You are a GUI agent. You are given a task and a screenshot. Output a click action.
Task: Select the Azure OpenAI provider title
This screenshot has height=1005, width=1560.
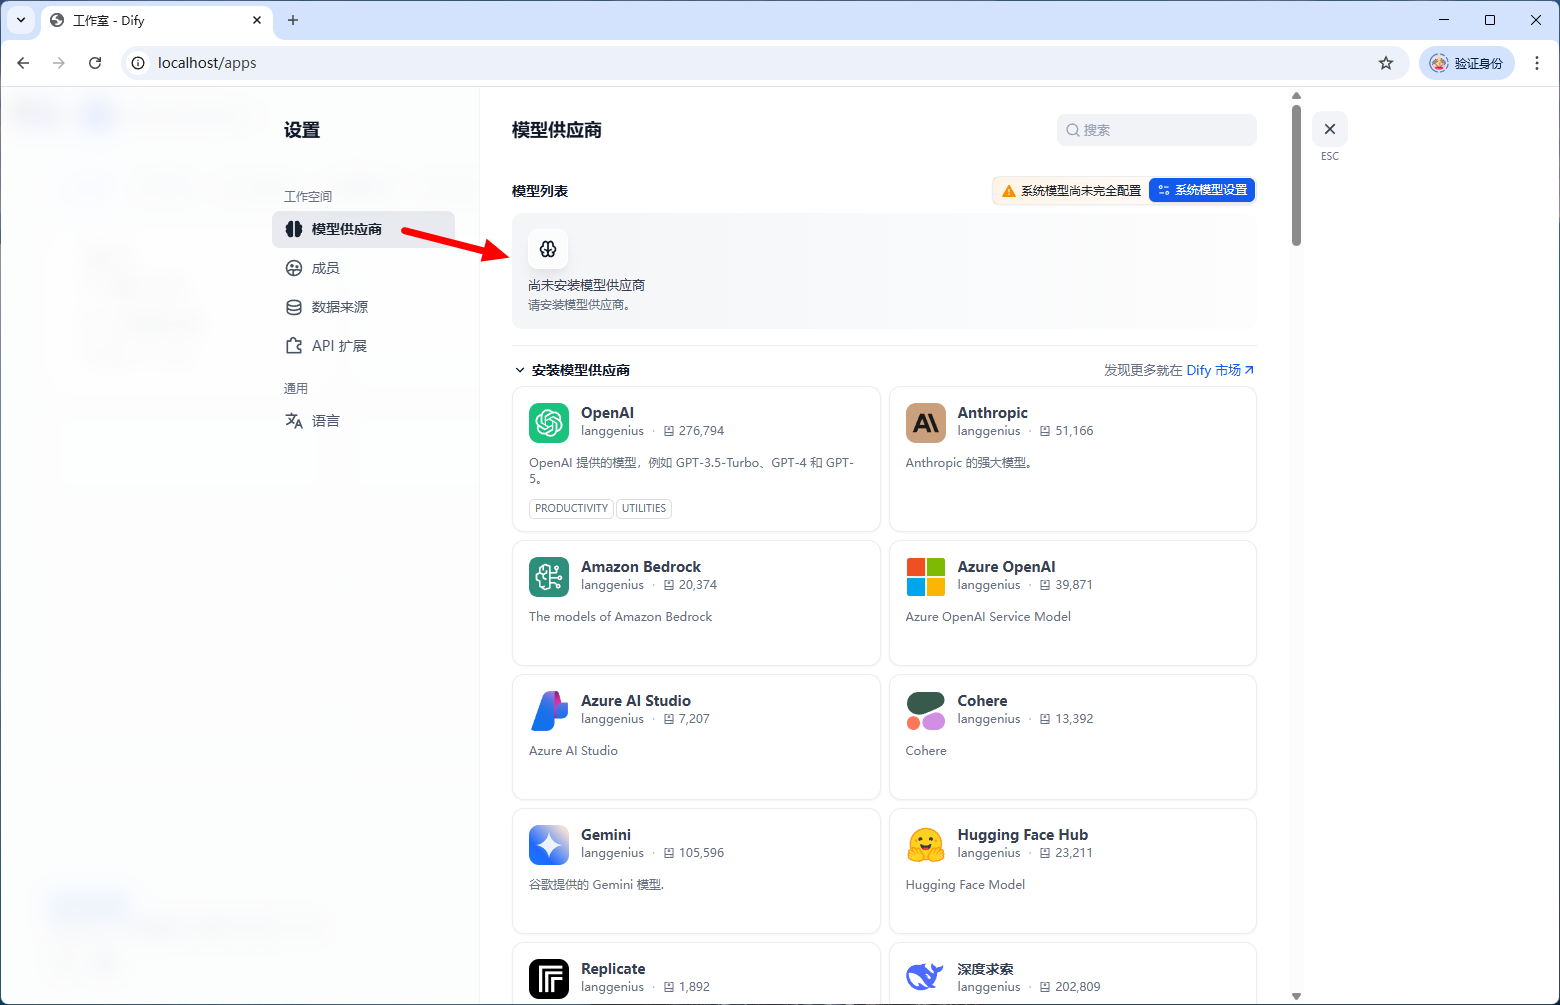tap(1006, 567)
